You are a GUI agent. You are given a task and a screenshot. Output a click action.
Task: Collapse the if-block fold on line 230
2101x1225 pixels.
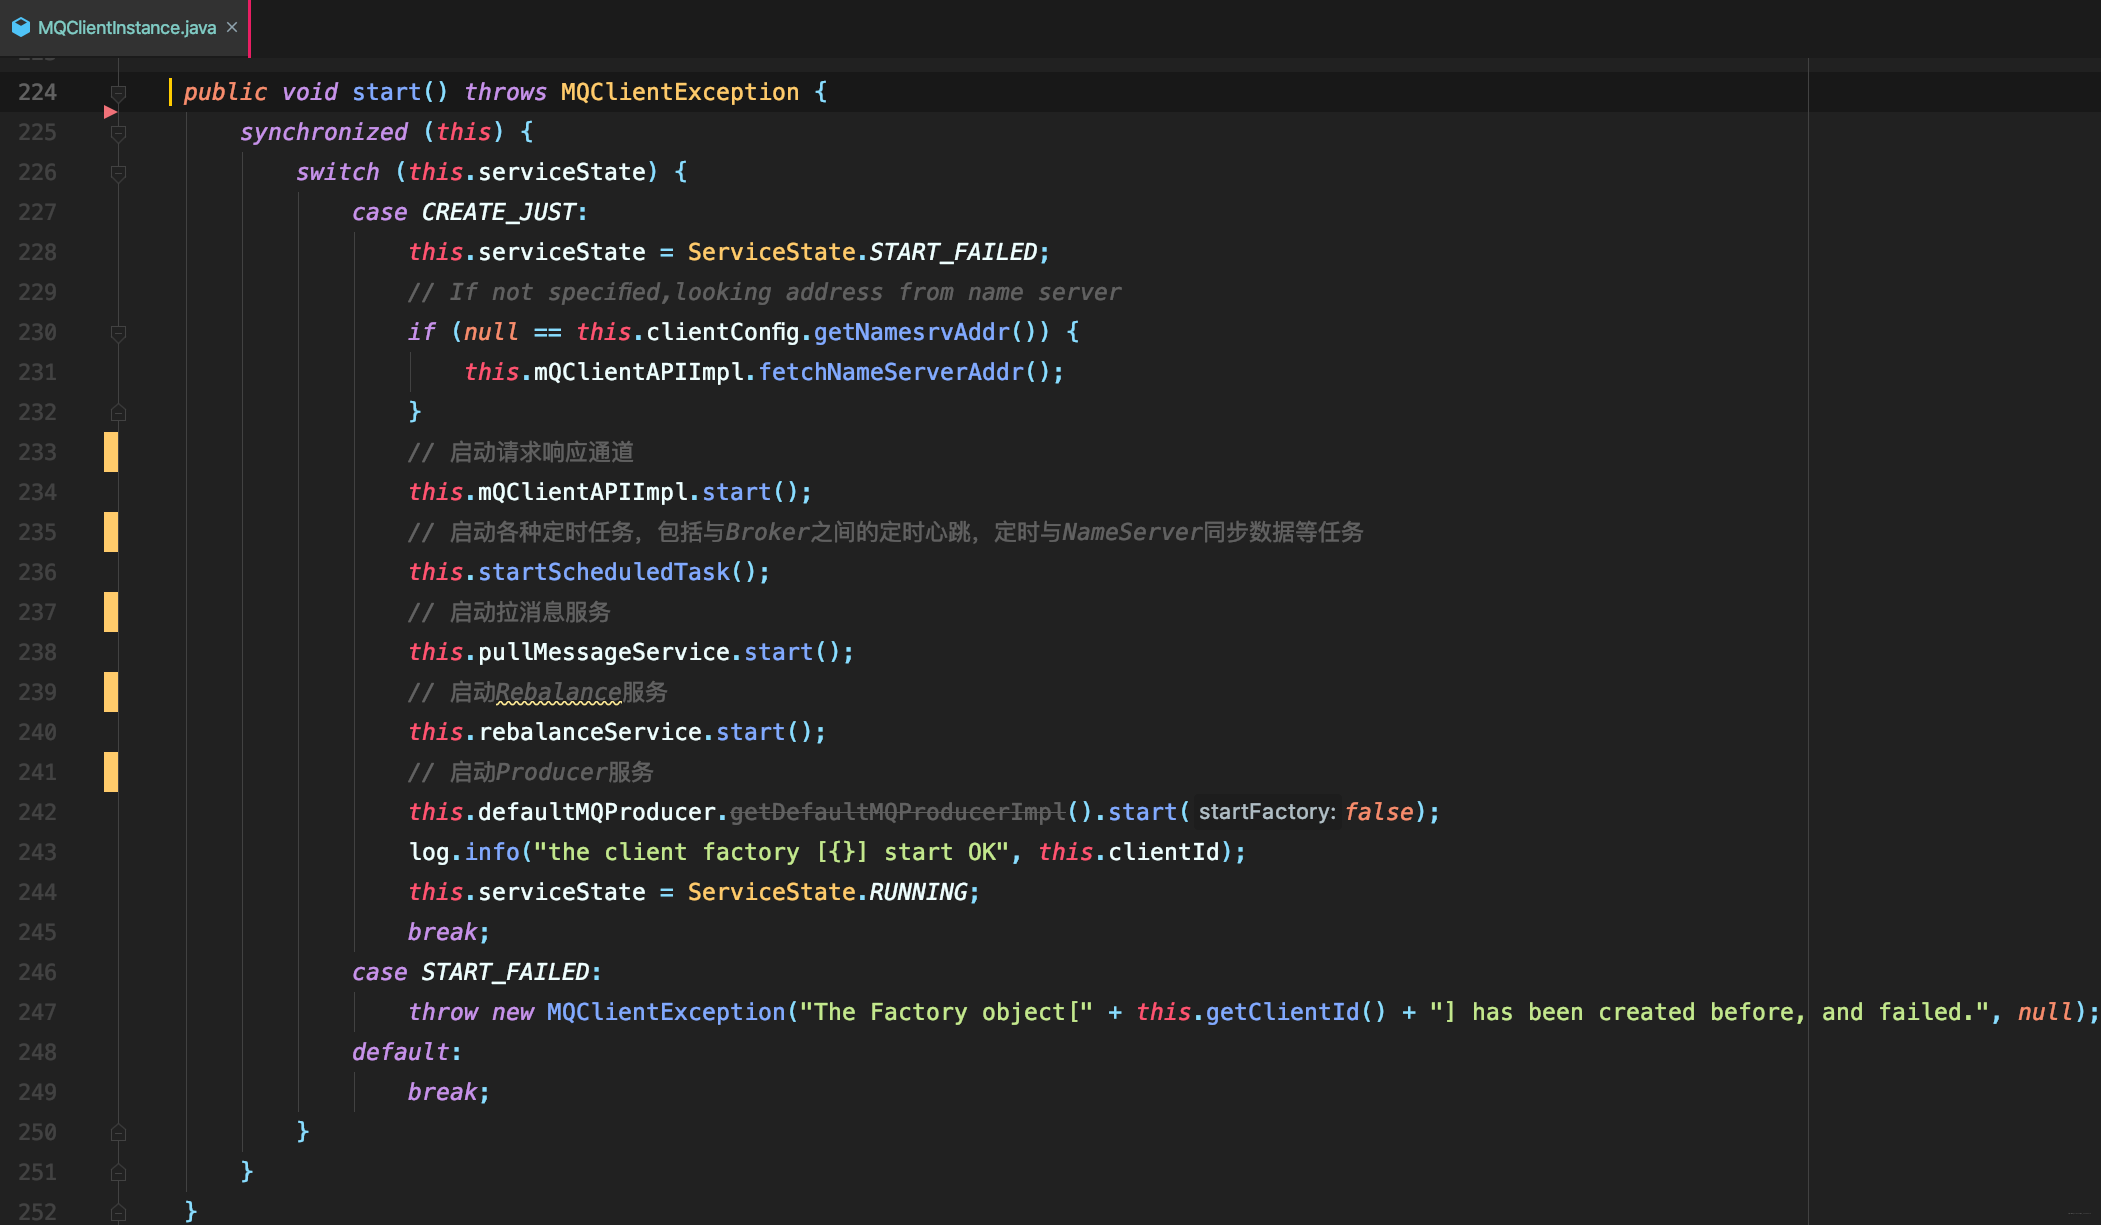tap(118, 333)
